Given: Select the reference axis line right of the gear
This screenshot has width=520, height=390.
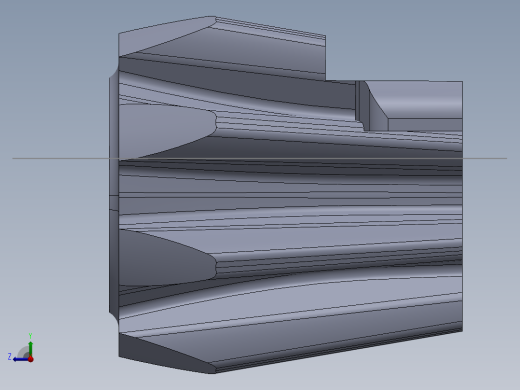Looking at the screenshot, I should coord(485,158).
